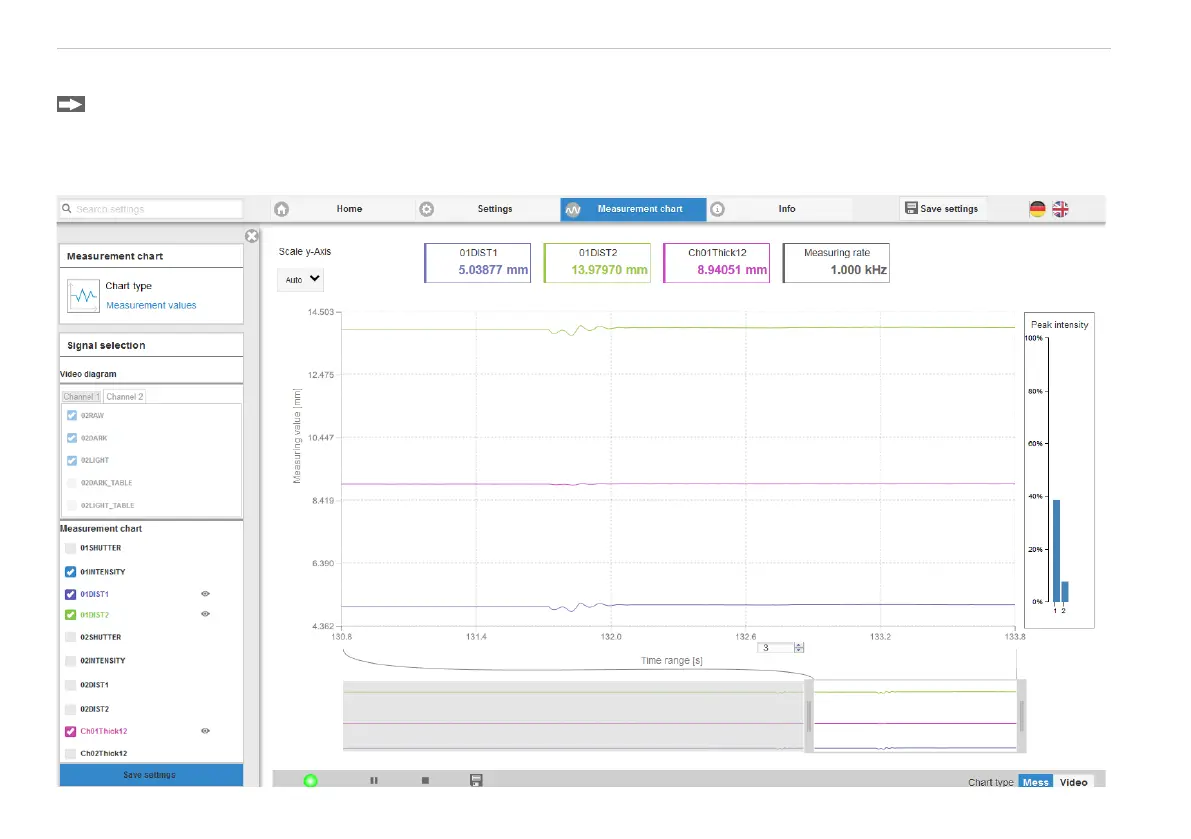Close the left panel with the X icon
The height and width of the screenshot is (839, 1191).
tap(251, 236)
